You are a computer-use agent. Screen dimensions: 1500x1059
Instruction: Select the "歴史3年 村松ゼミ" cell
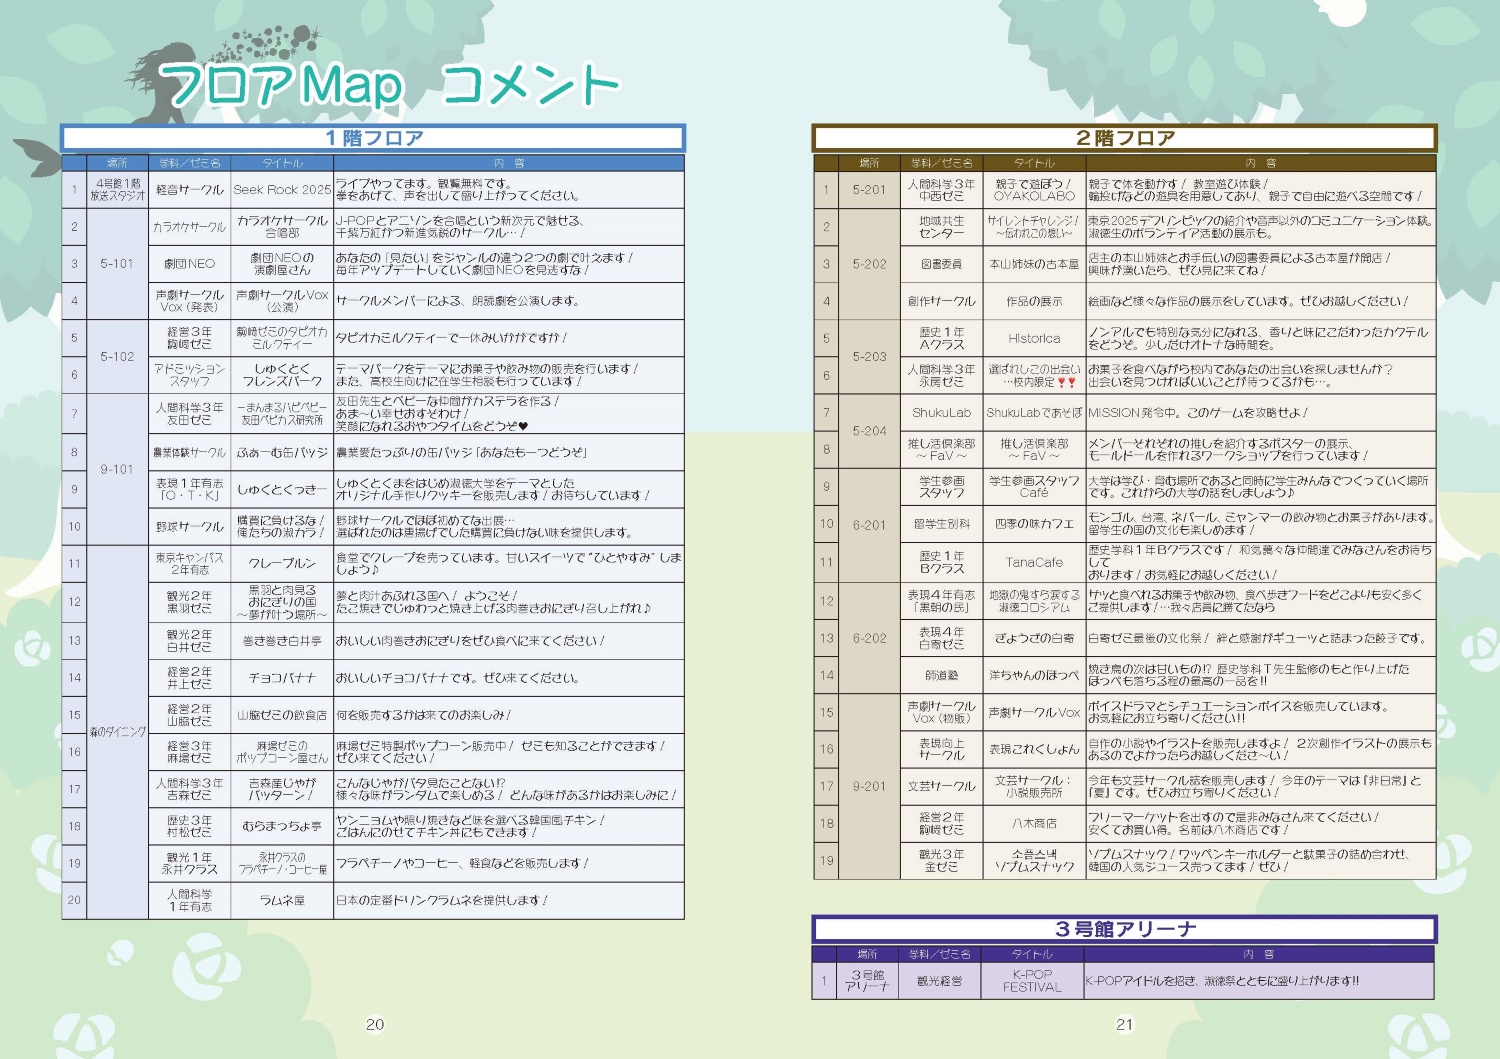(x=190, y=826)
